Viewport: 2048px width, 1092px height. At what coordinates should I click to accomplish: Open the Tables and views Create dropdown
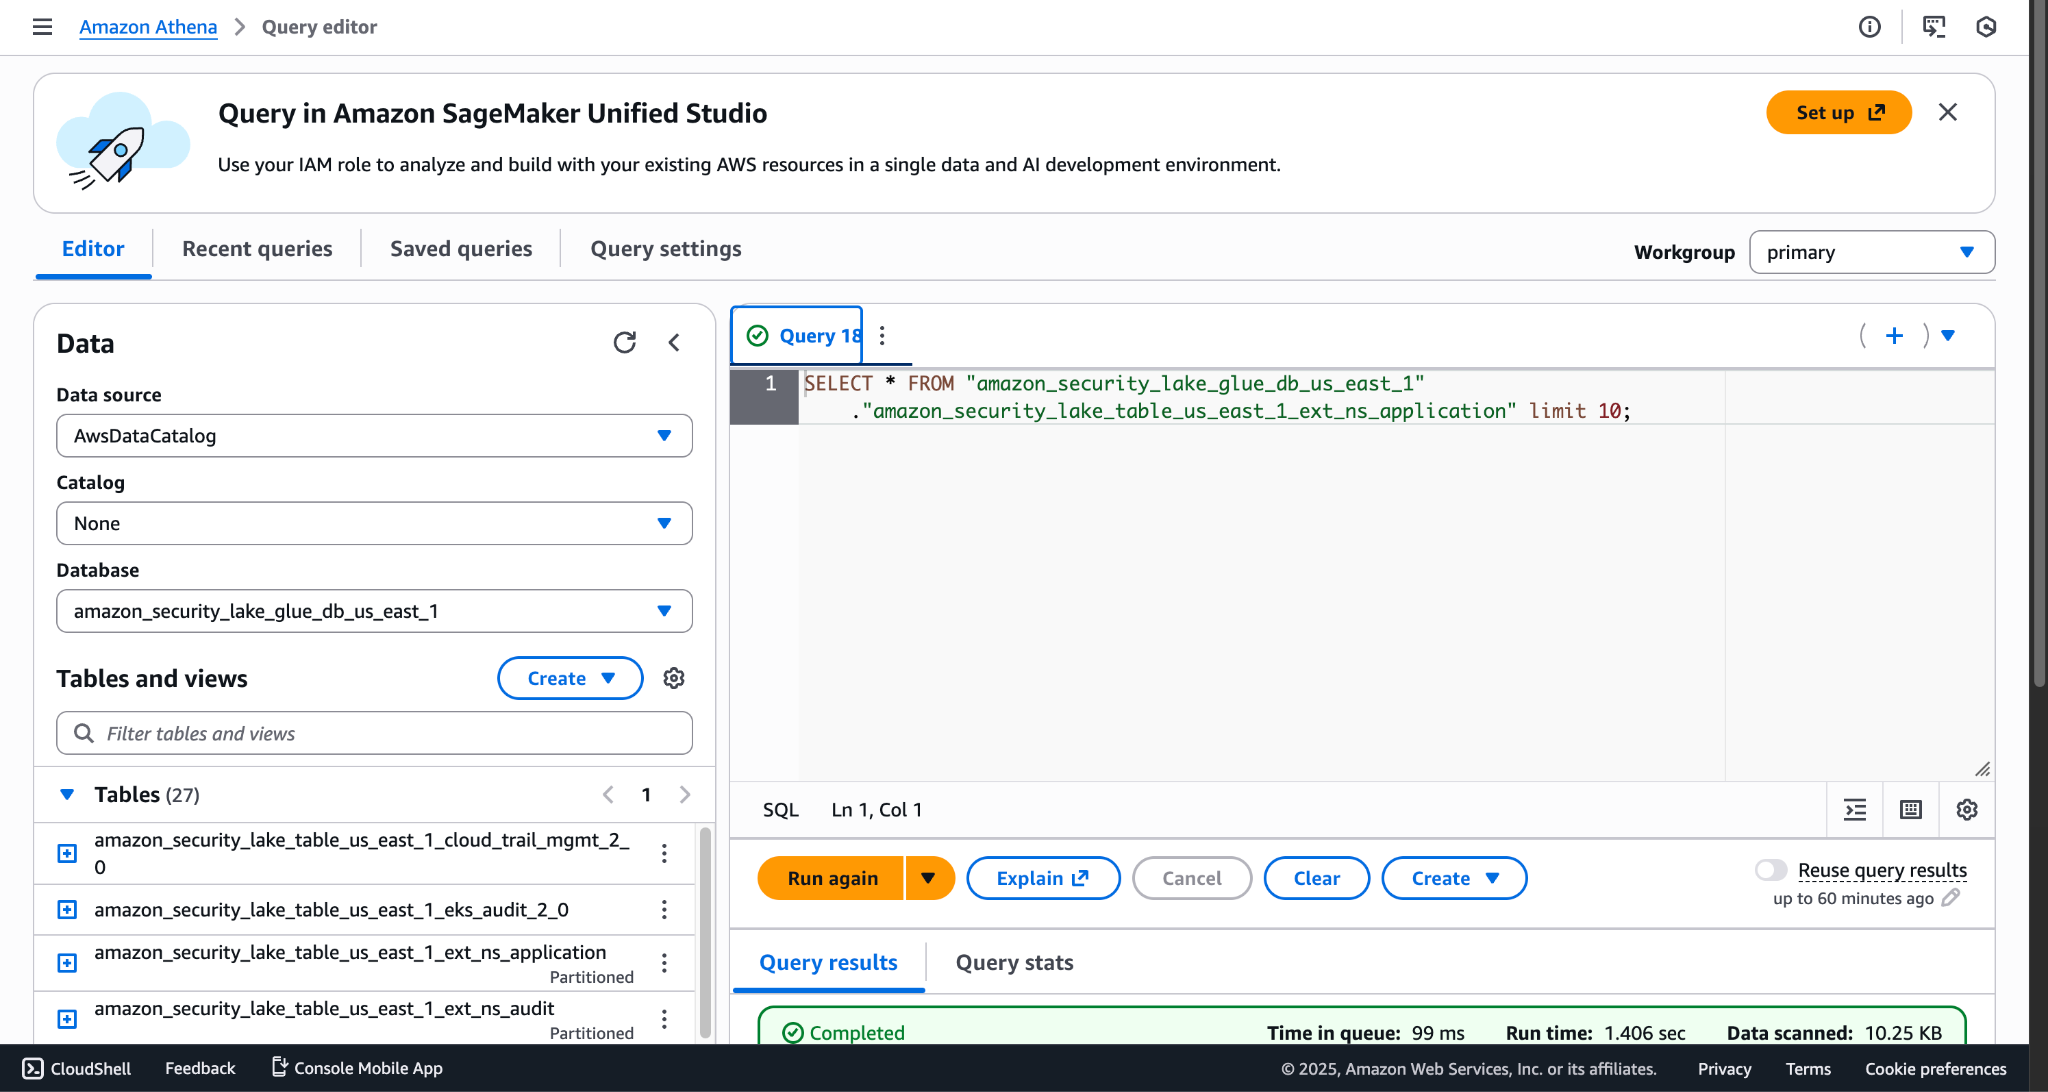pos(570,678)
